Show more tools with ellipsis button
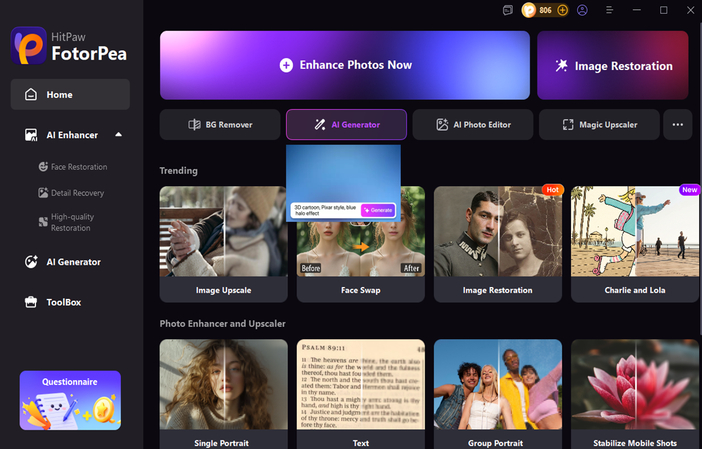 pyautogui.click(x=678, y=124)
